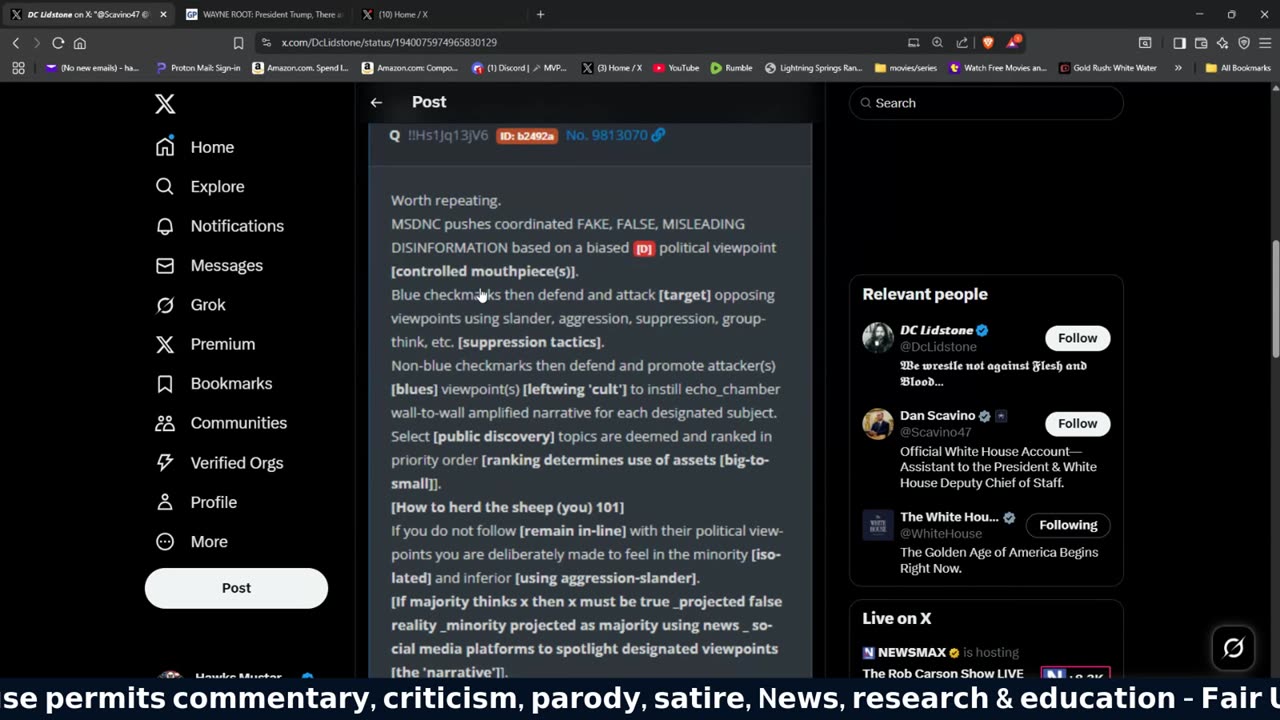
Task: Switch to (10) Home / X tab
Action: point(440,15)
